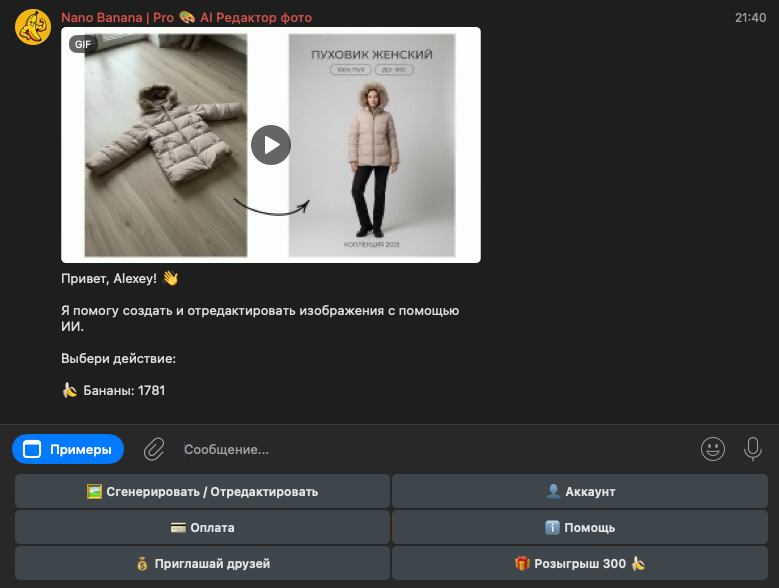Open the attachment paperclip menu
779x588 pixels.
(x=153, y=449)
